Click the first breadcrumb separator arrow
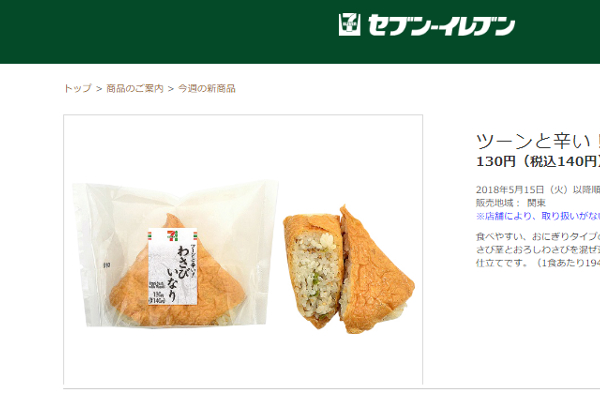The width and height of the screenshot is (600, 400). 99,89
